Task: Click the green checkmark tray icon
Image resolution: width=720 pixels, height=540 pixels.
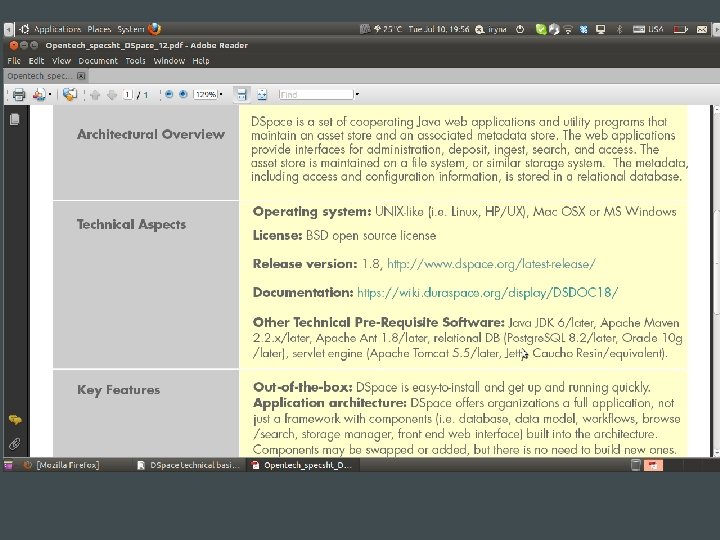Action: (541, 29)
